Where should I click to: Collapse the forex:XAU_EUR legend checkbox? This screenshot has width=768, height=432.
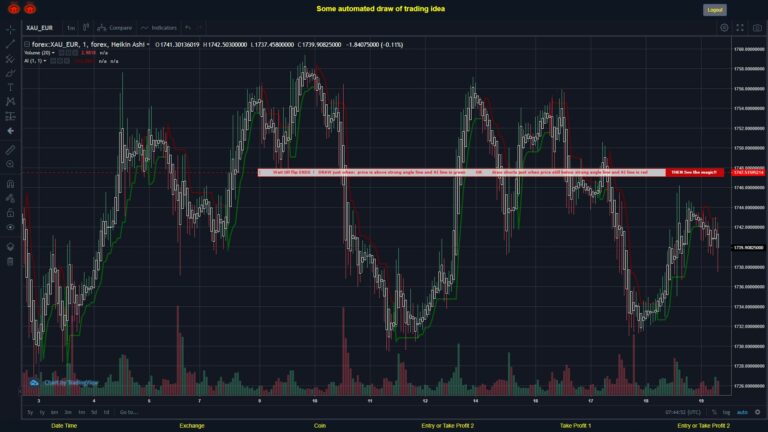pos(27,45)
